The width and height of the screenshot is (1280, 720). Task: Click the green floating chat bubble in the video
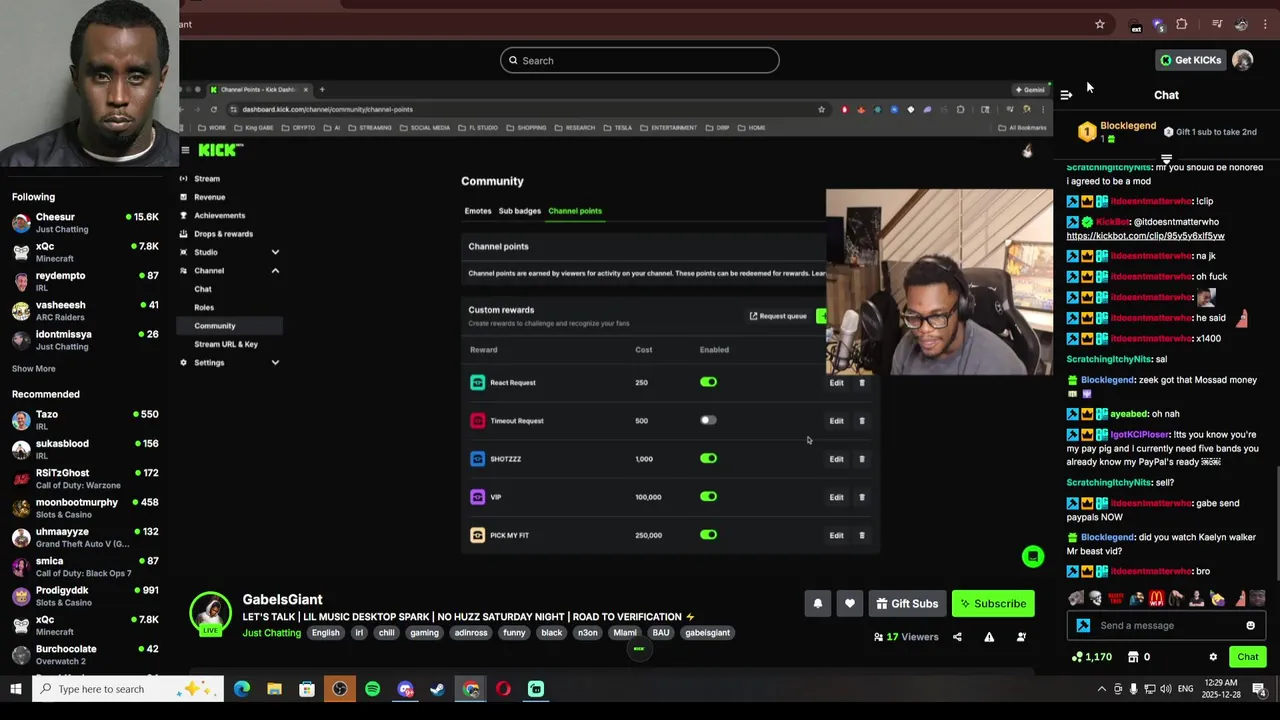point(1033,557)
